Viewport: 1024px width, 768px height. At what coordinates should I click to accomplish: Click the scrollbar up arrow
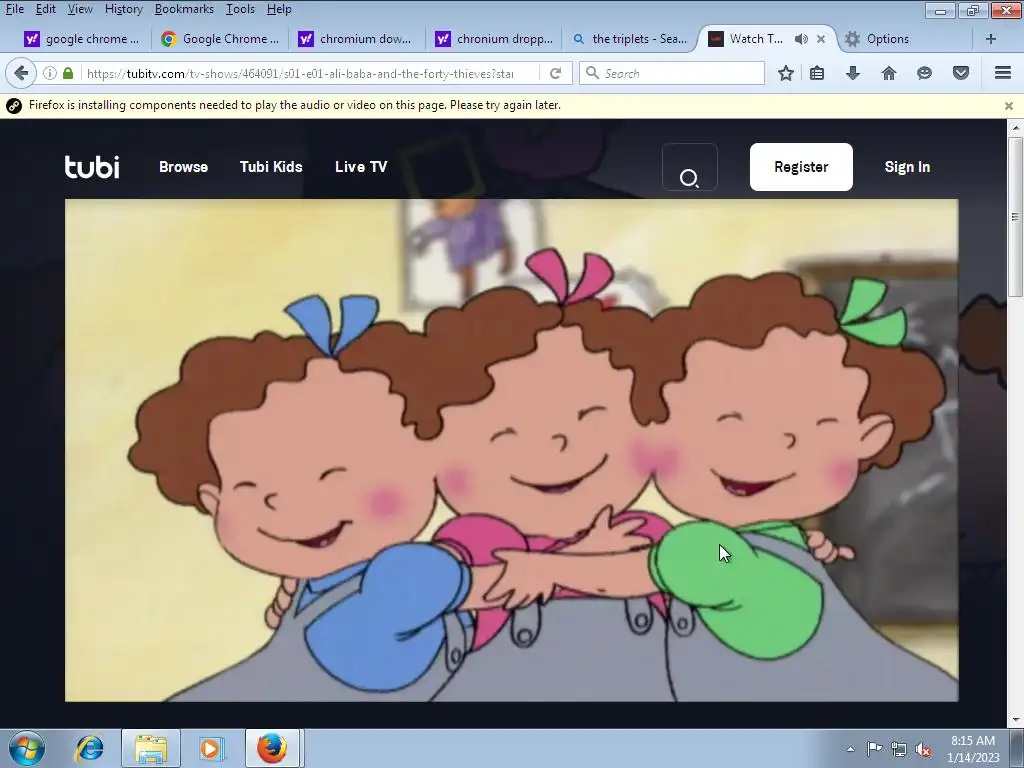click(x=1015, y=127)
